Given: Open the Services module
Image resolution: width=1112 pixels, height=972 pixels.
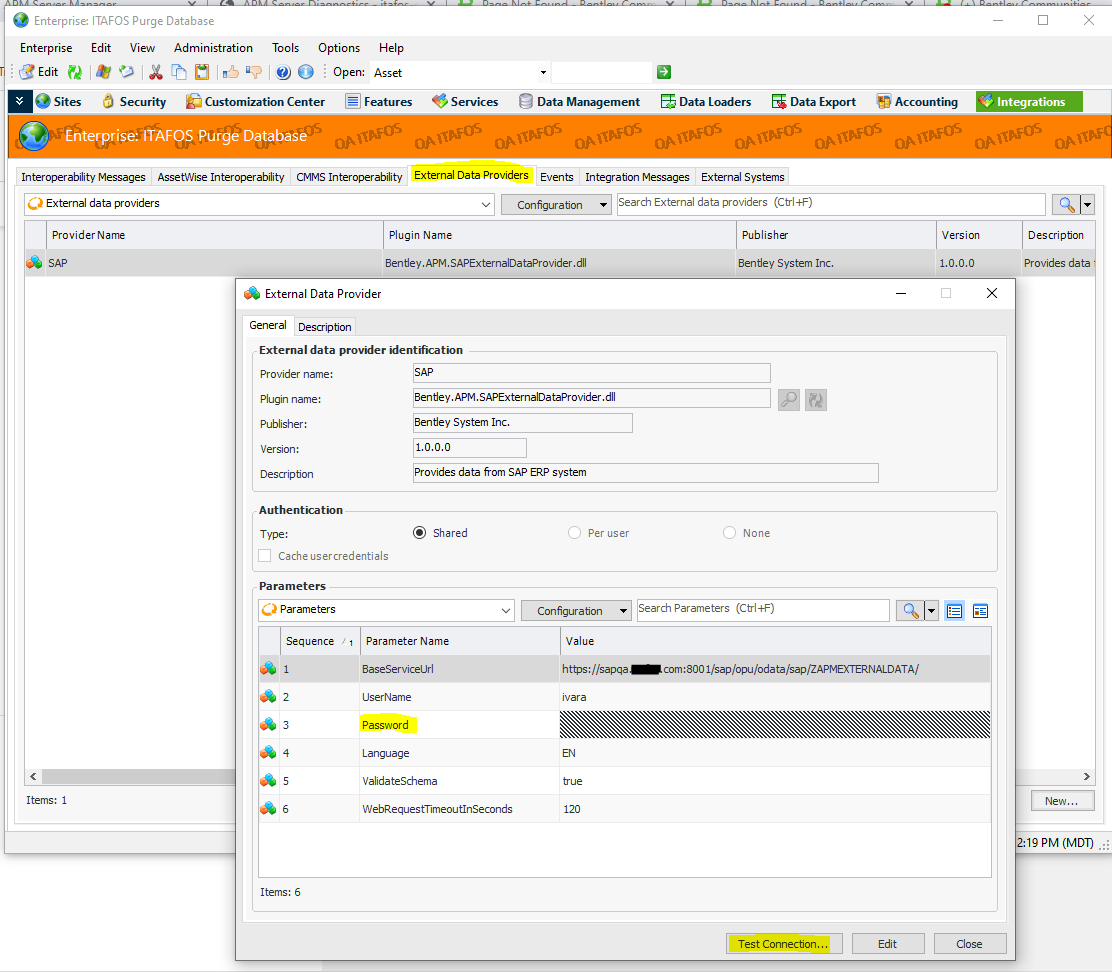Looking at the screenshot, I should [465, 101].
